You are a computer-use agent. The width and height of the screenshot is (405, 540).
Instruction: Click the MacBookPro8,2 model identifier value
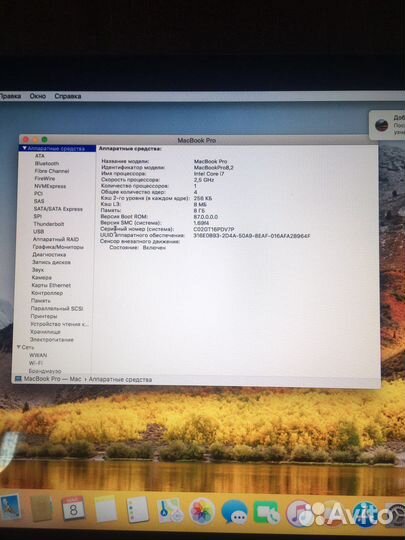point(214,167)
